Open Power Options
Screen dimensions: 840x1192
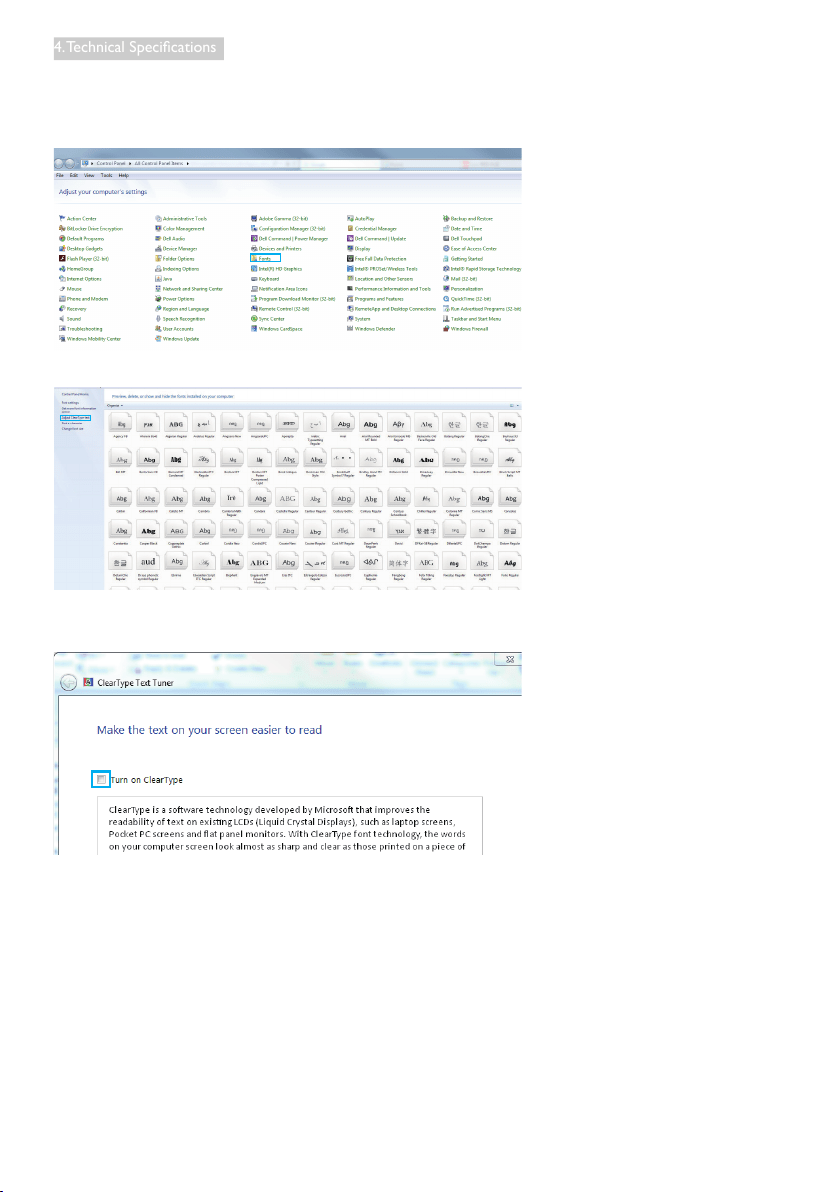[x=175, y=299]
